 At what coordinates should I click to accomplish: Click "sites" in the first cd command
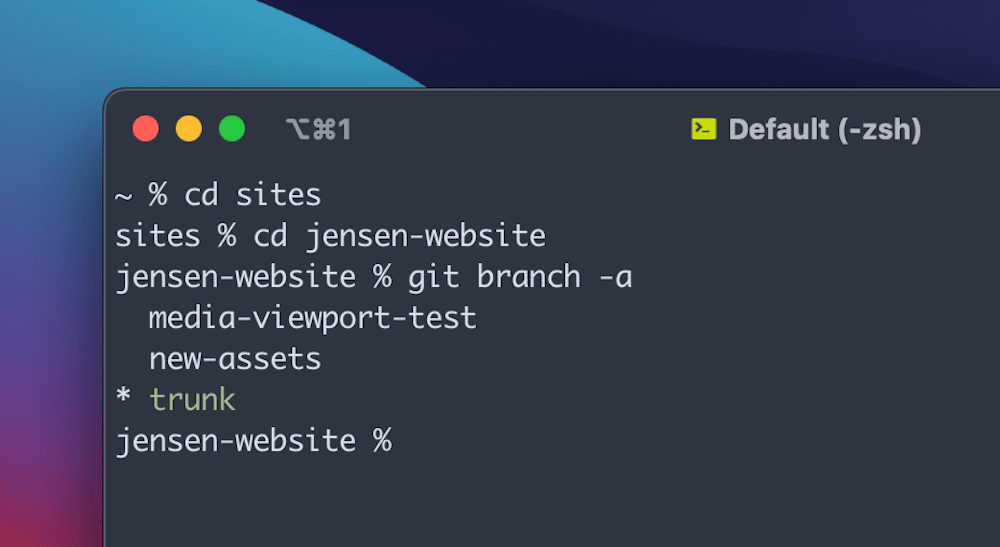click(x=278, y=195)
